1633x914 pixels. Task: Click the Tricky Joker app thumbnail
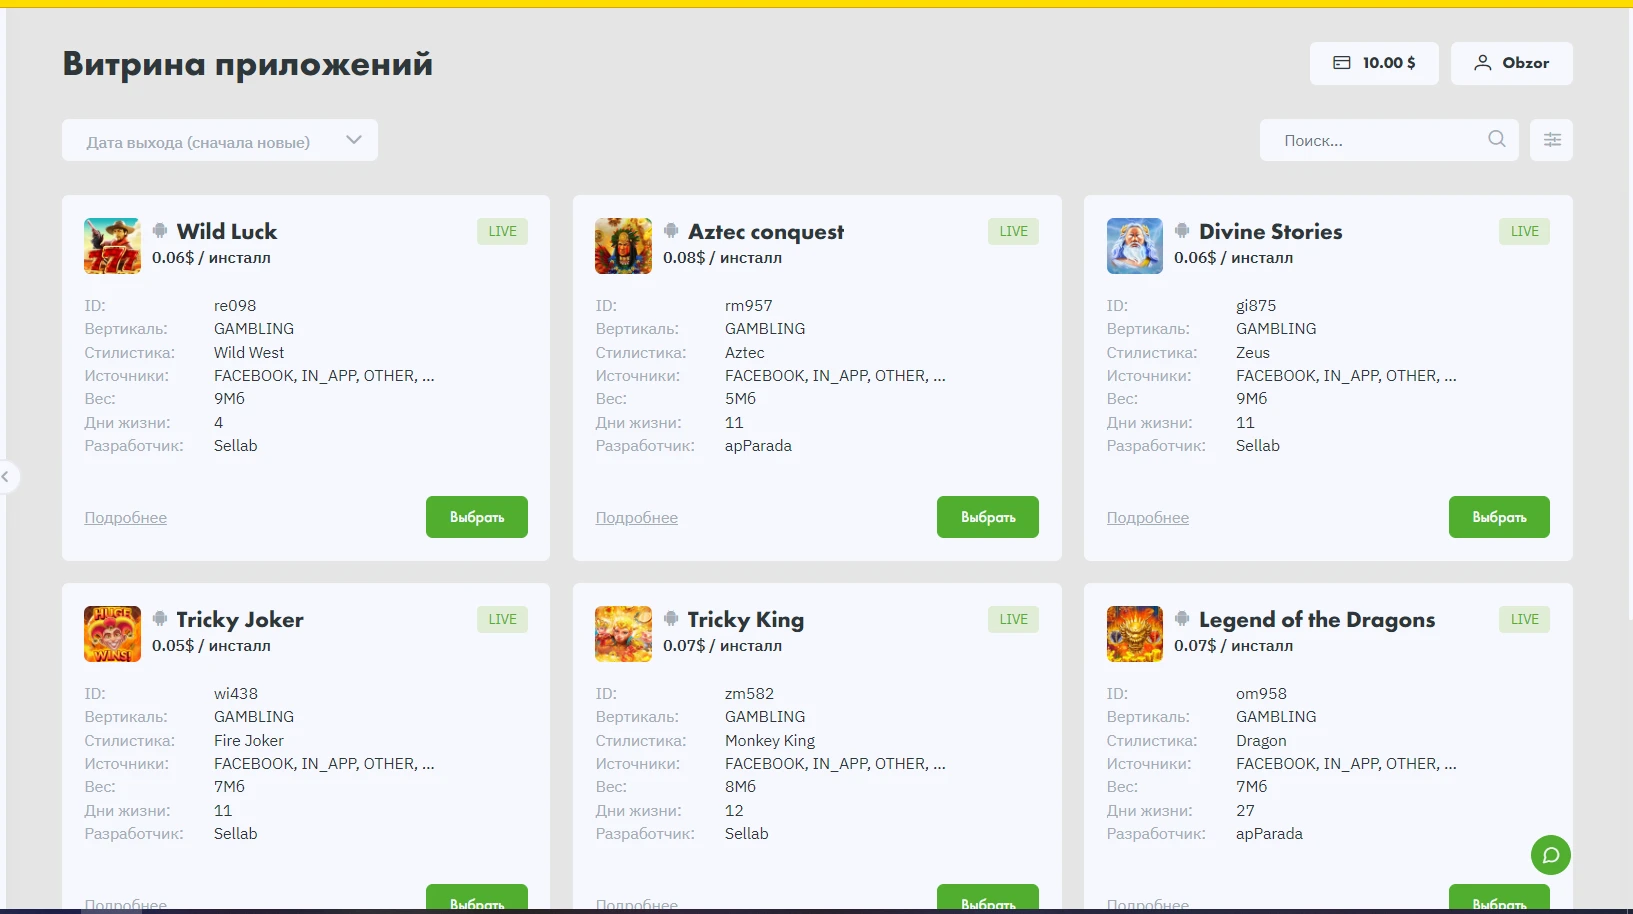pyautogui.click(x=112, y=634)
